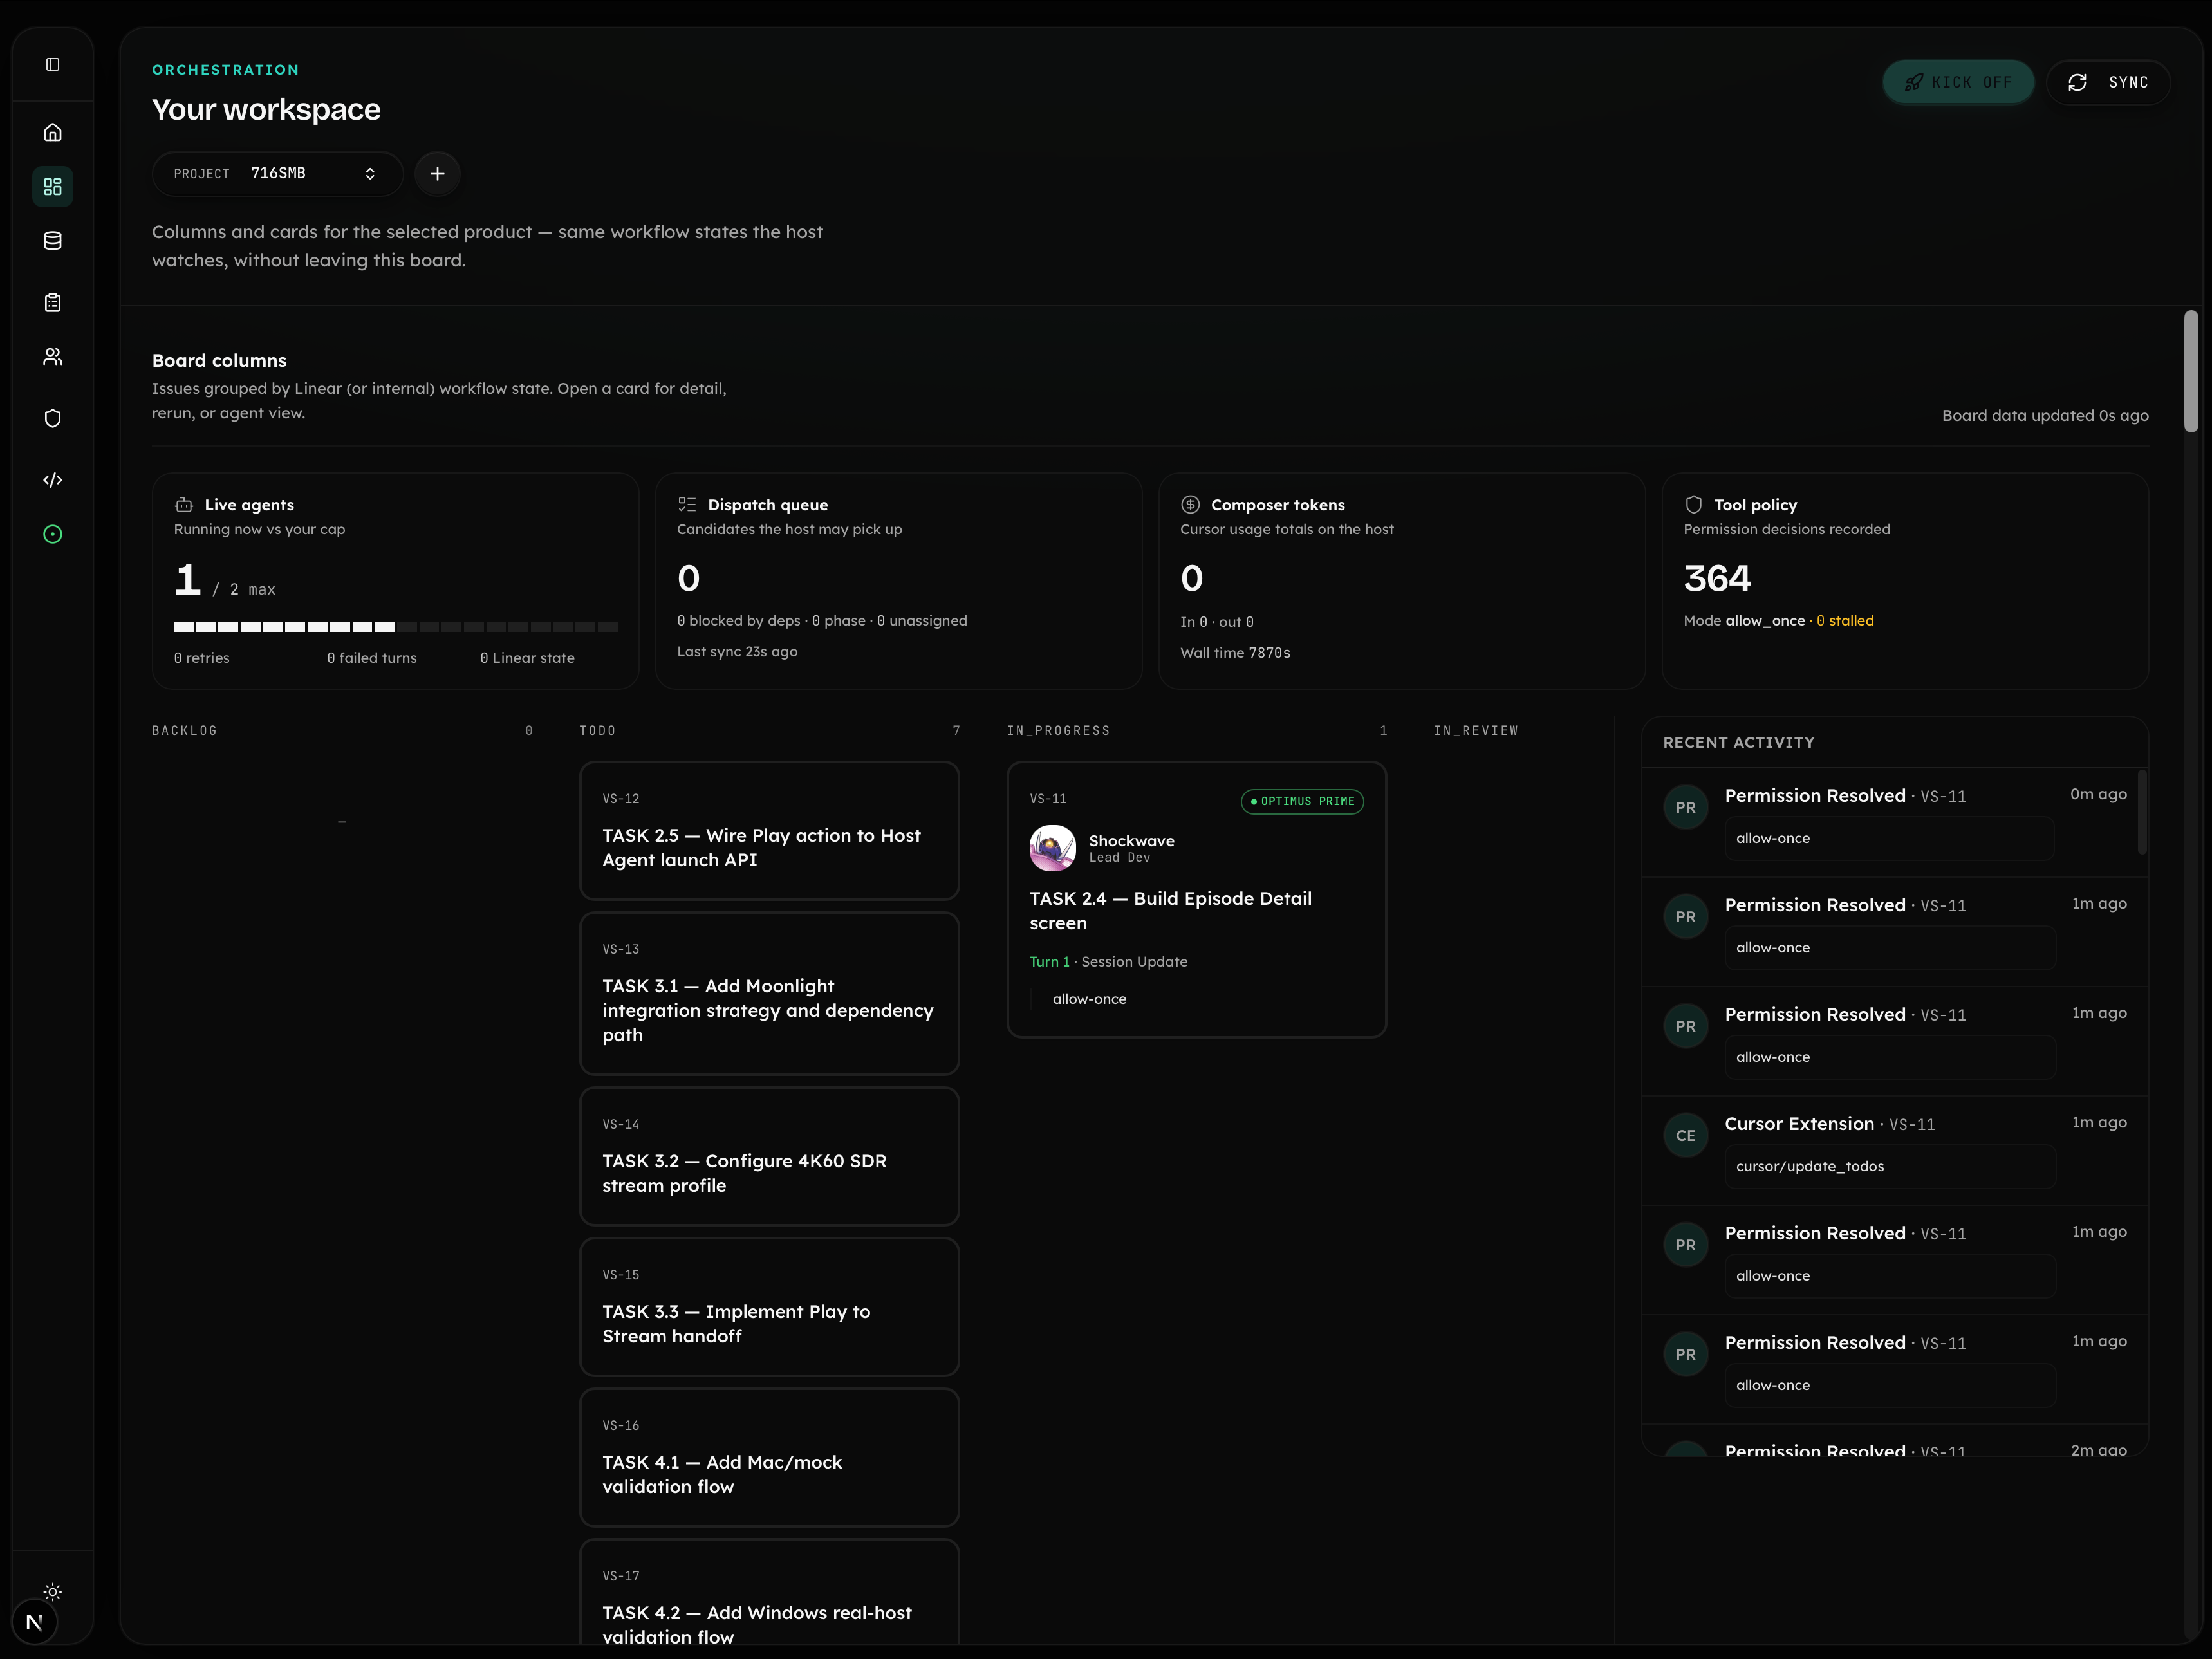Click the Live agents capacity bar
Image resolution: width=2212 pixels, height=1659 pixels.
point(396,627)
